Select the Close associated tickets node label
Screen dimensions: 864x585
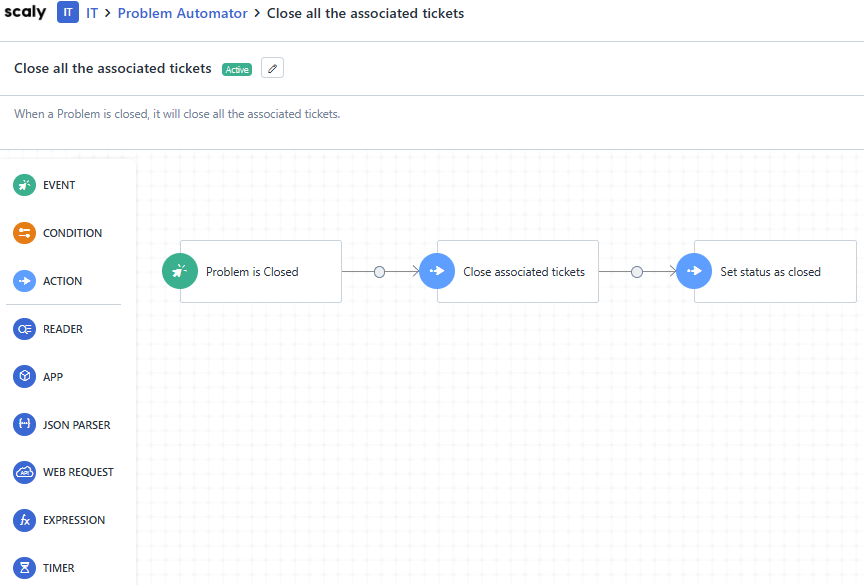click(x=524, y=271)
